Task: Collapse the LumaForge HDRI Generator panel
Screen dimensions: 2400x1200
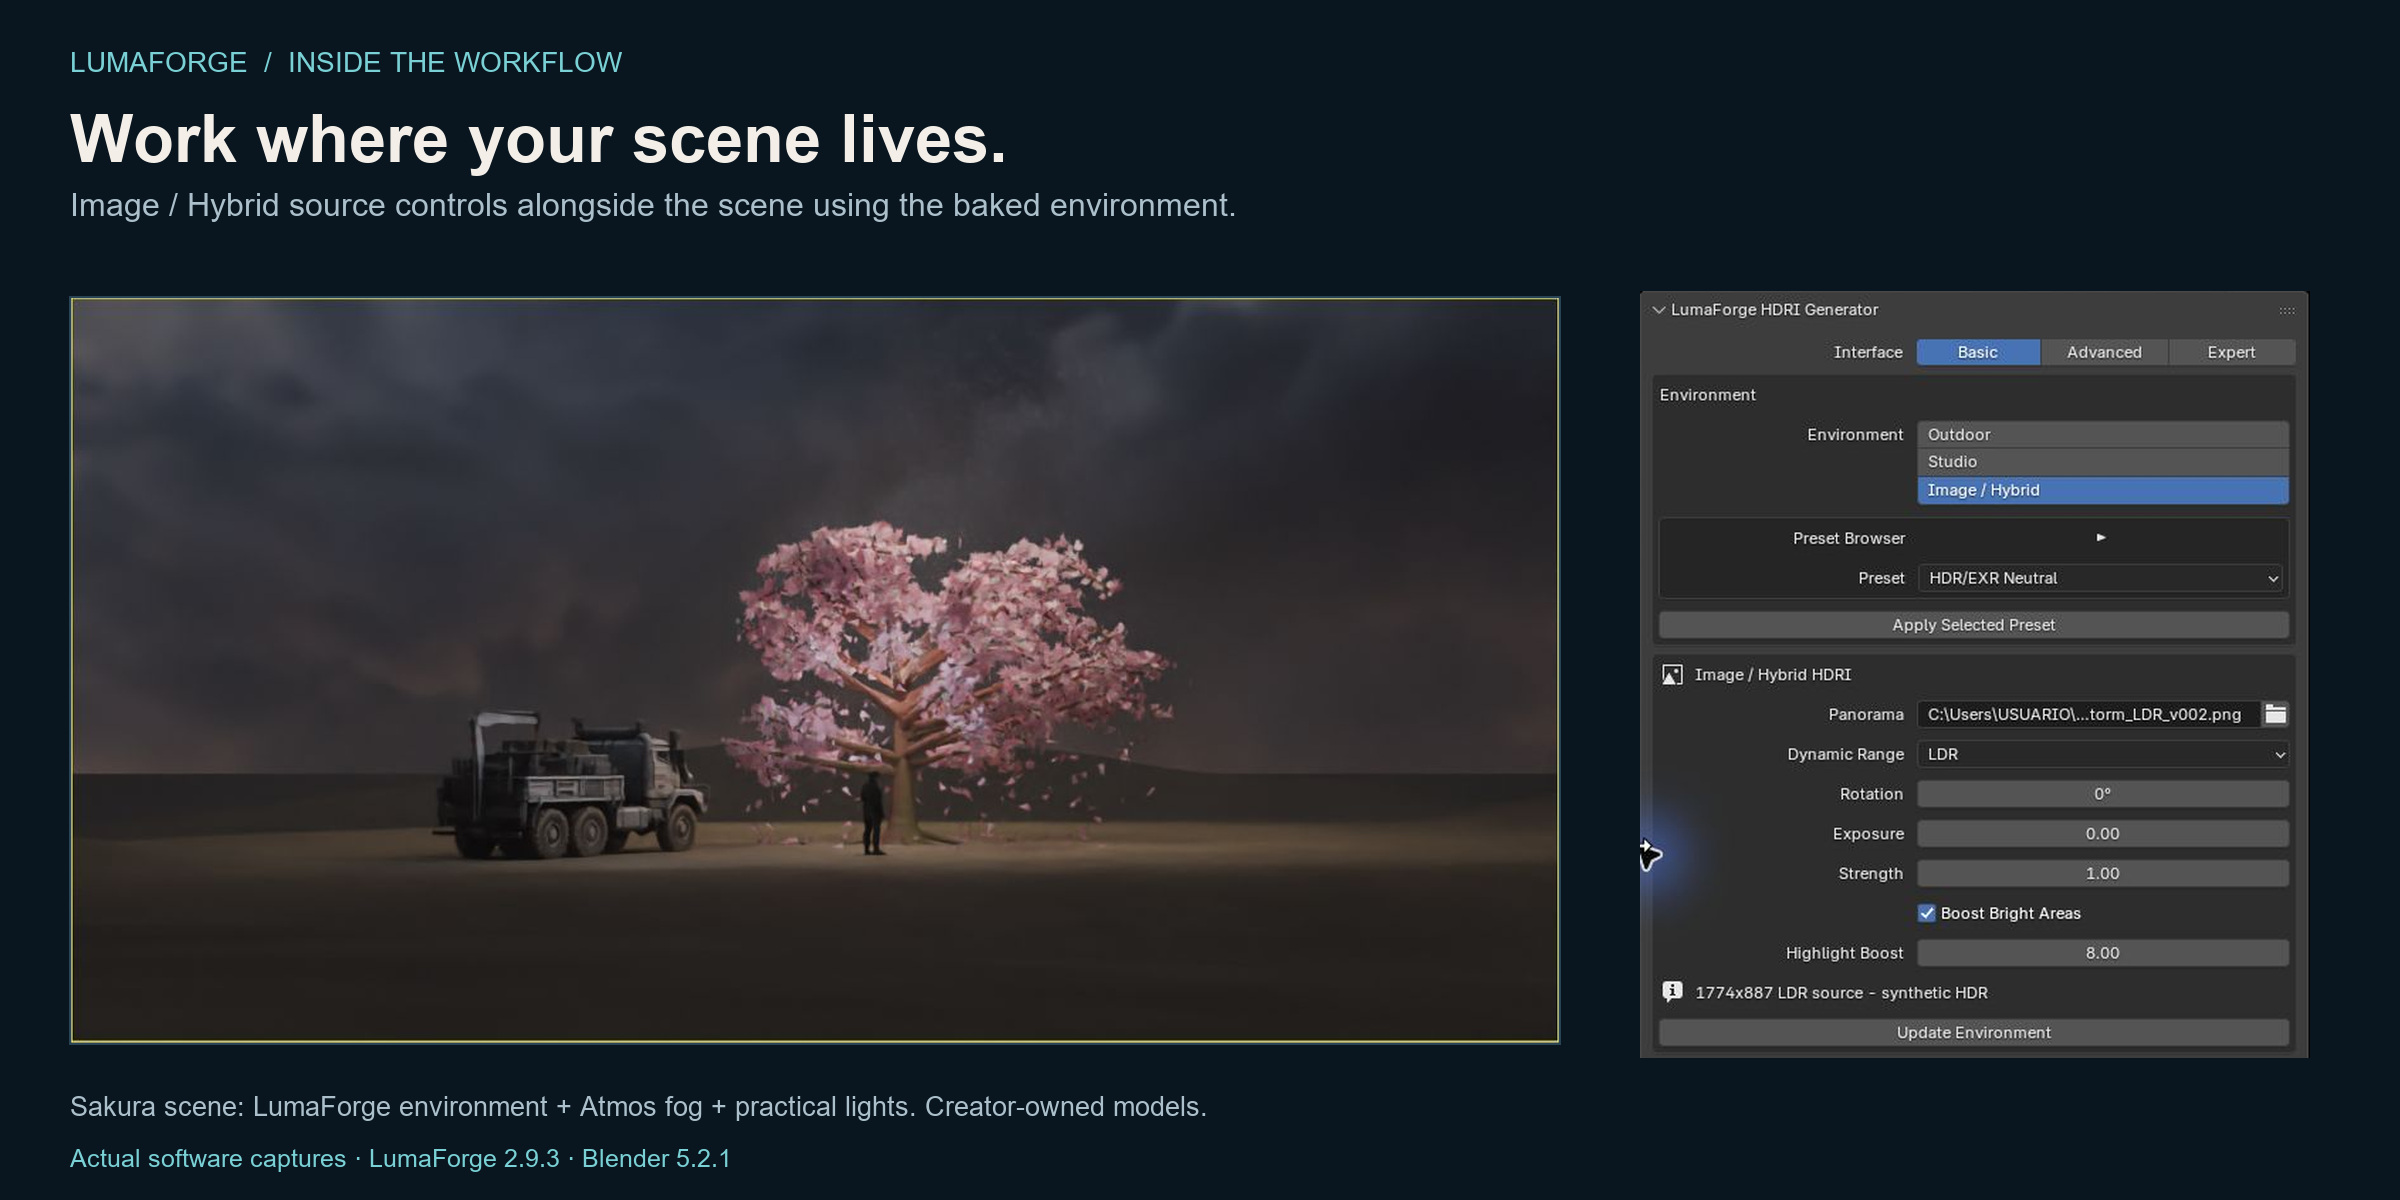Action: (1659, 310)
